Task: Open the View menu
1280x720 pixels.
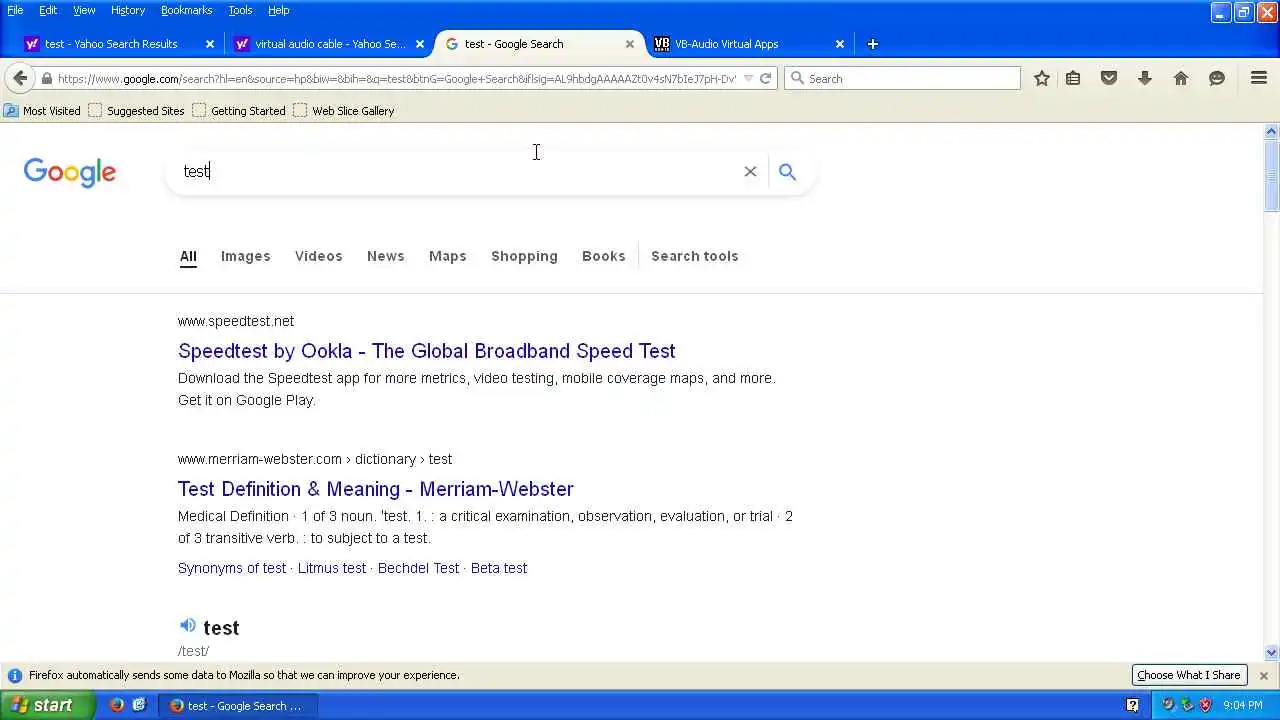Action: click(x=84, y=10)
